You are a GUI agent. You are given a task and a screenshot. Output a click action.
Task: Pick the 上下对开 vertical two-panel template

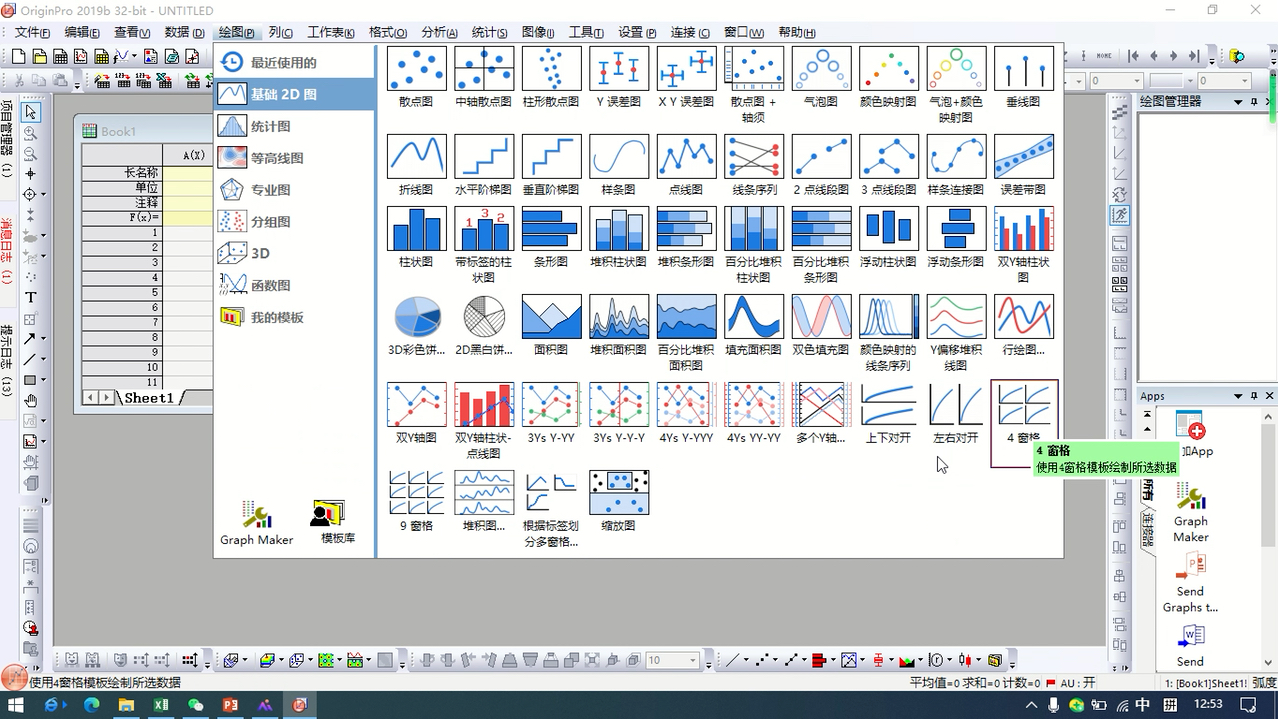click(x=889, y=413)
